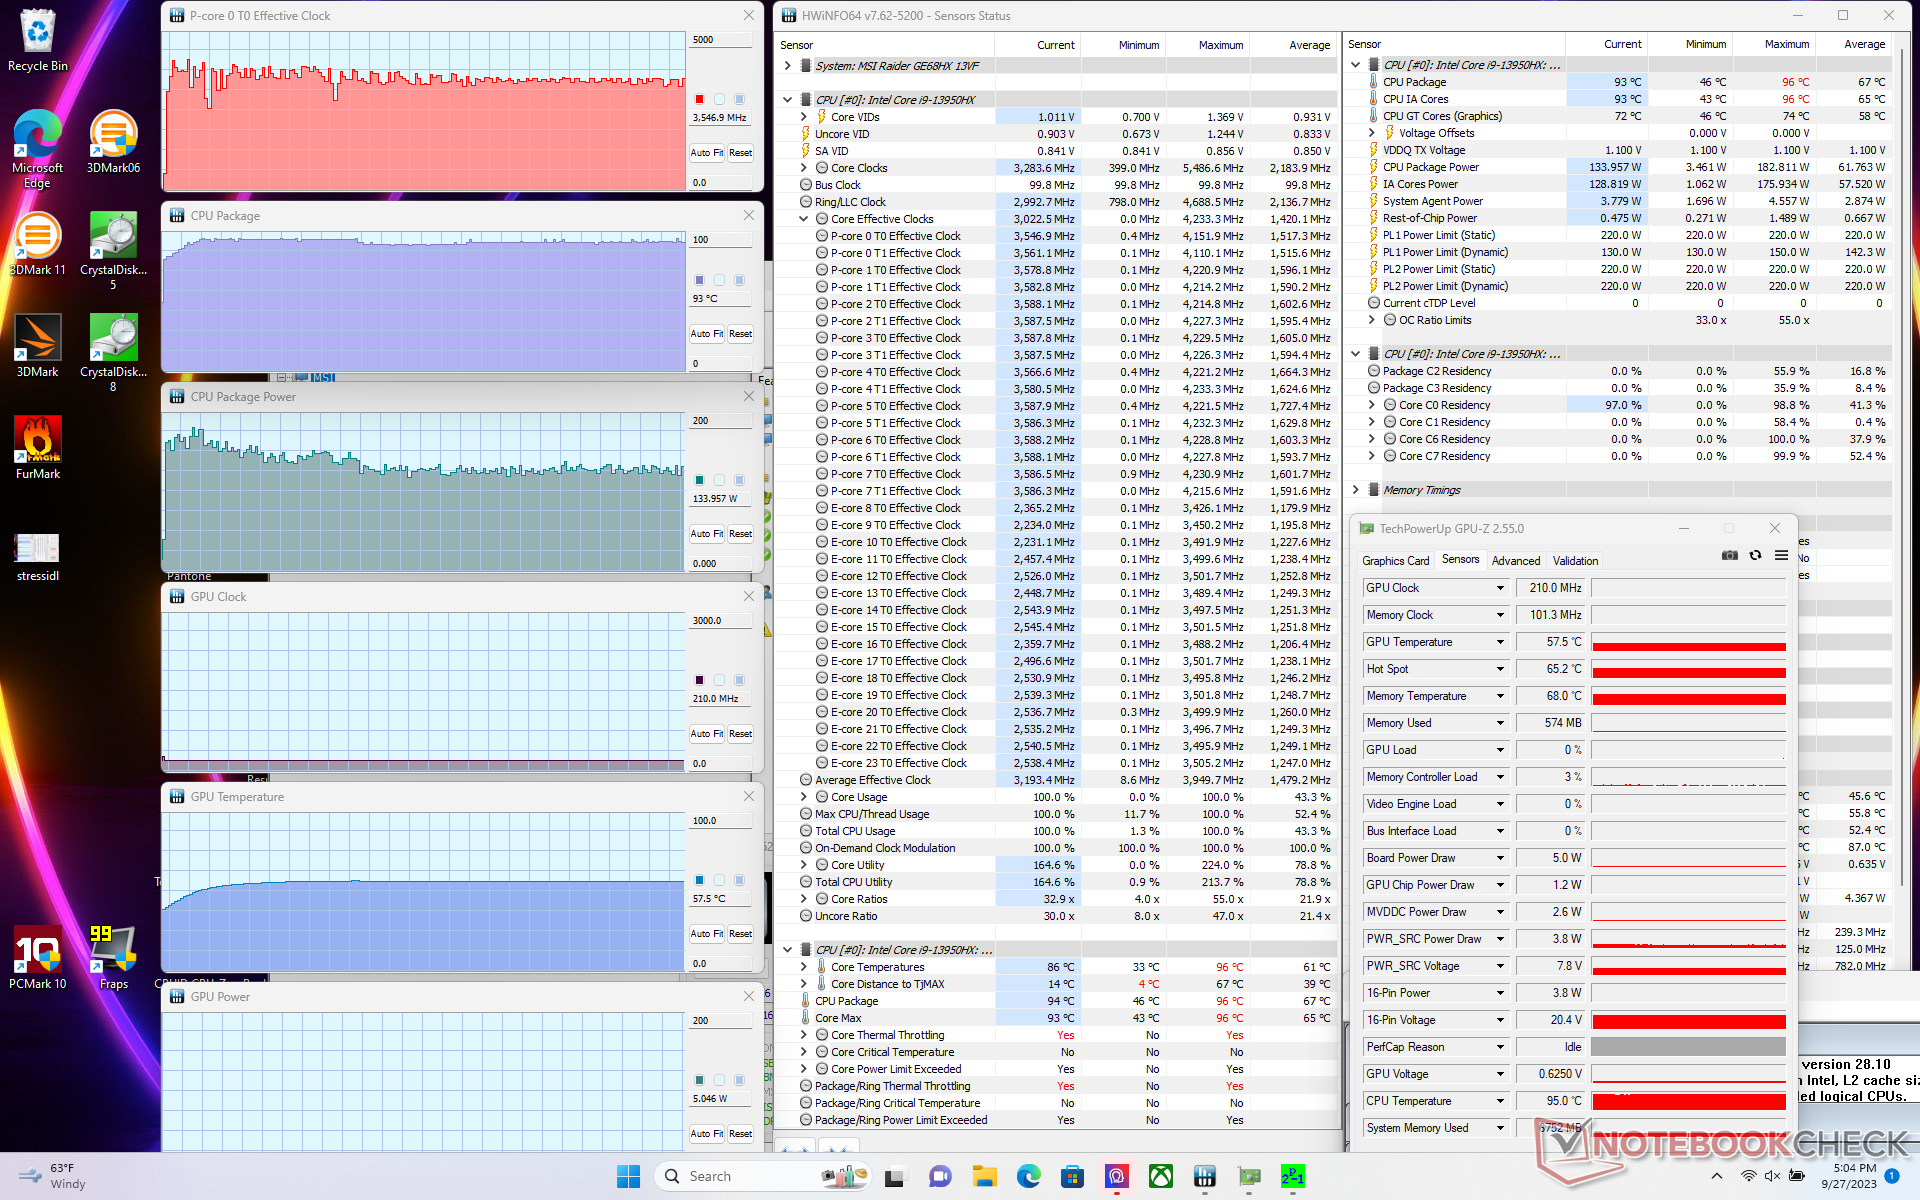The width and height of the screenshot is (1920, 1200).
Task: Open the Xbox app on taskbar
Action: tap(1161, 1177)
